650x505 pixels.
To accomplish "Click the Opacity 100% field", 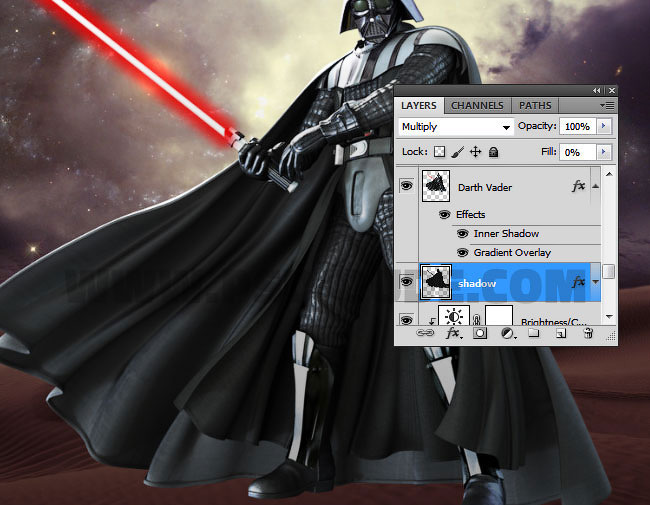I will coord(577,126).
